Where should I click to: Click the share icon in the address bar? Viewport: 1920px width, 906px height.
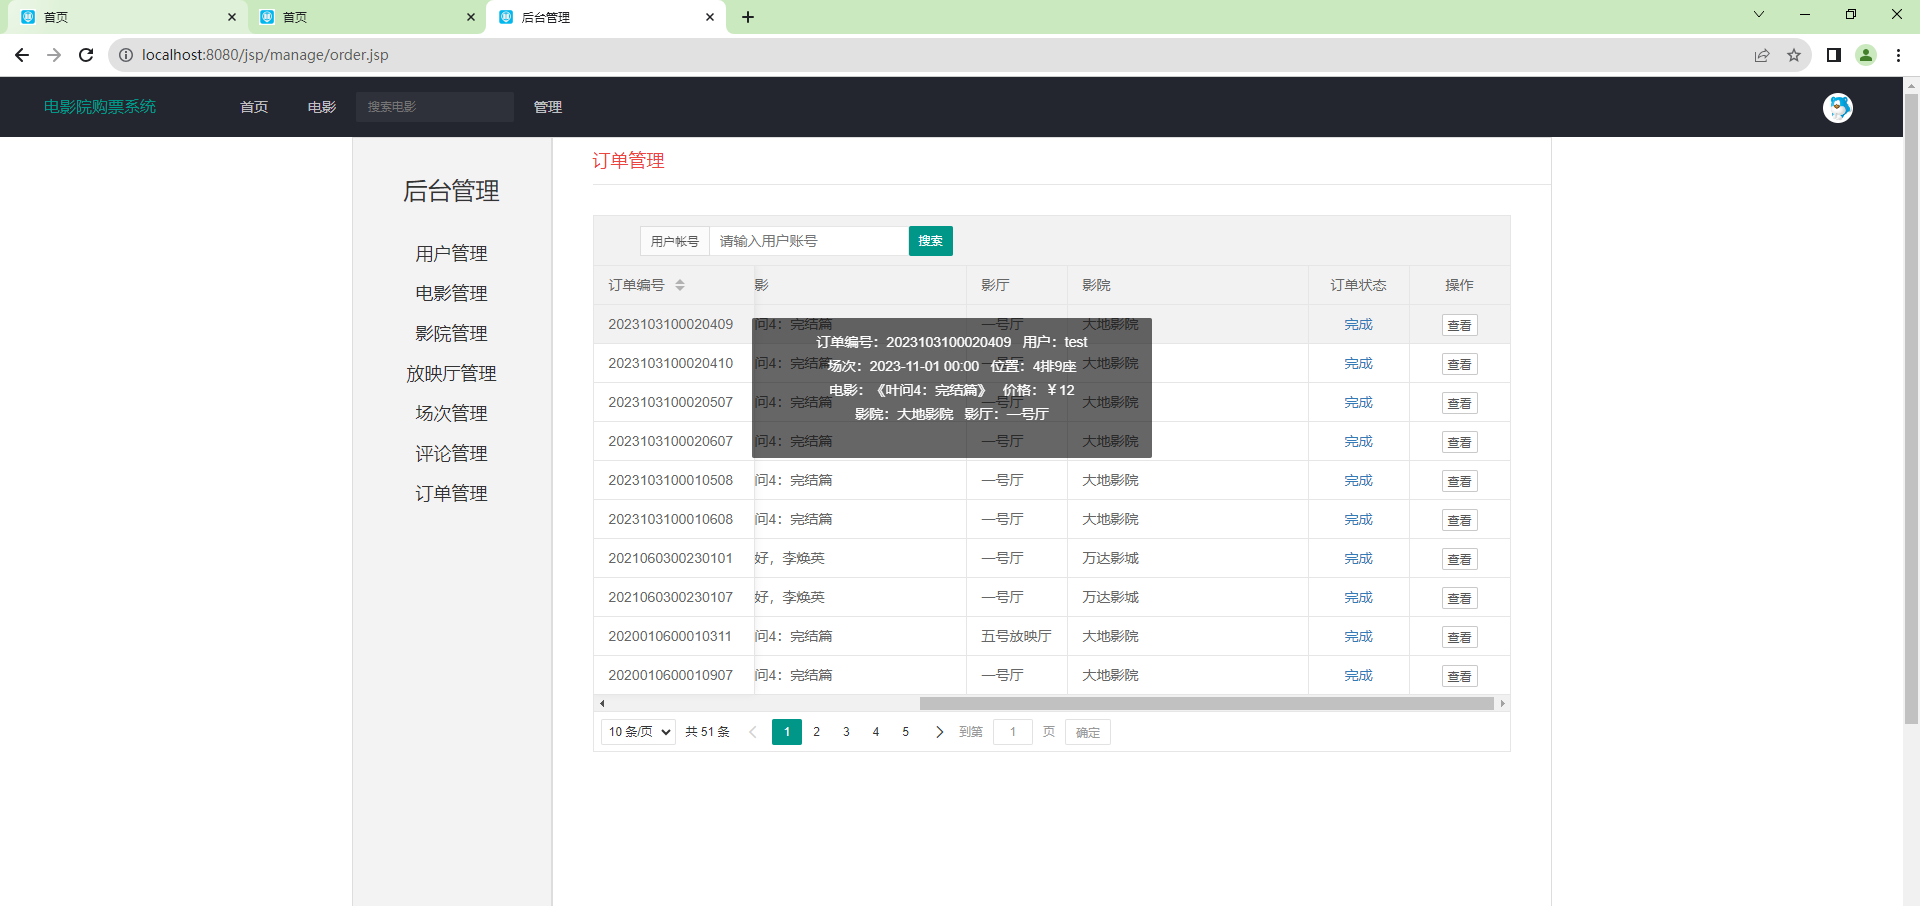pos(1761,55)
